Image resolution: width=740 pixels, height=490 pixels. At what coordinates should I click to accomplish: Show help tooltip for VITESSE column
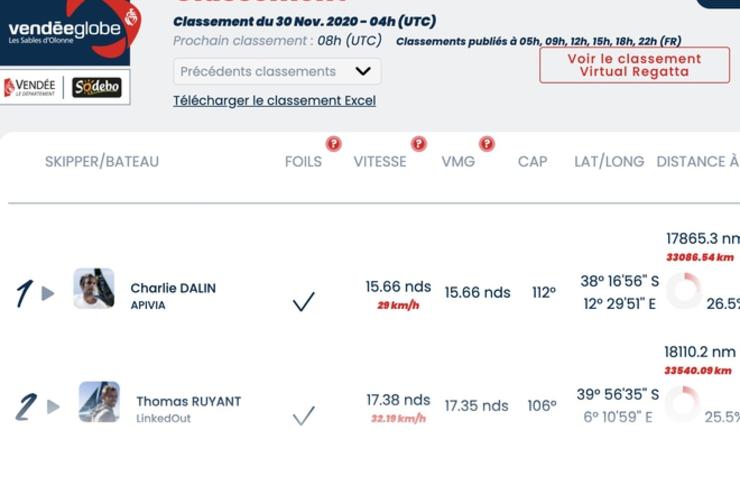point(419,144)
